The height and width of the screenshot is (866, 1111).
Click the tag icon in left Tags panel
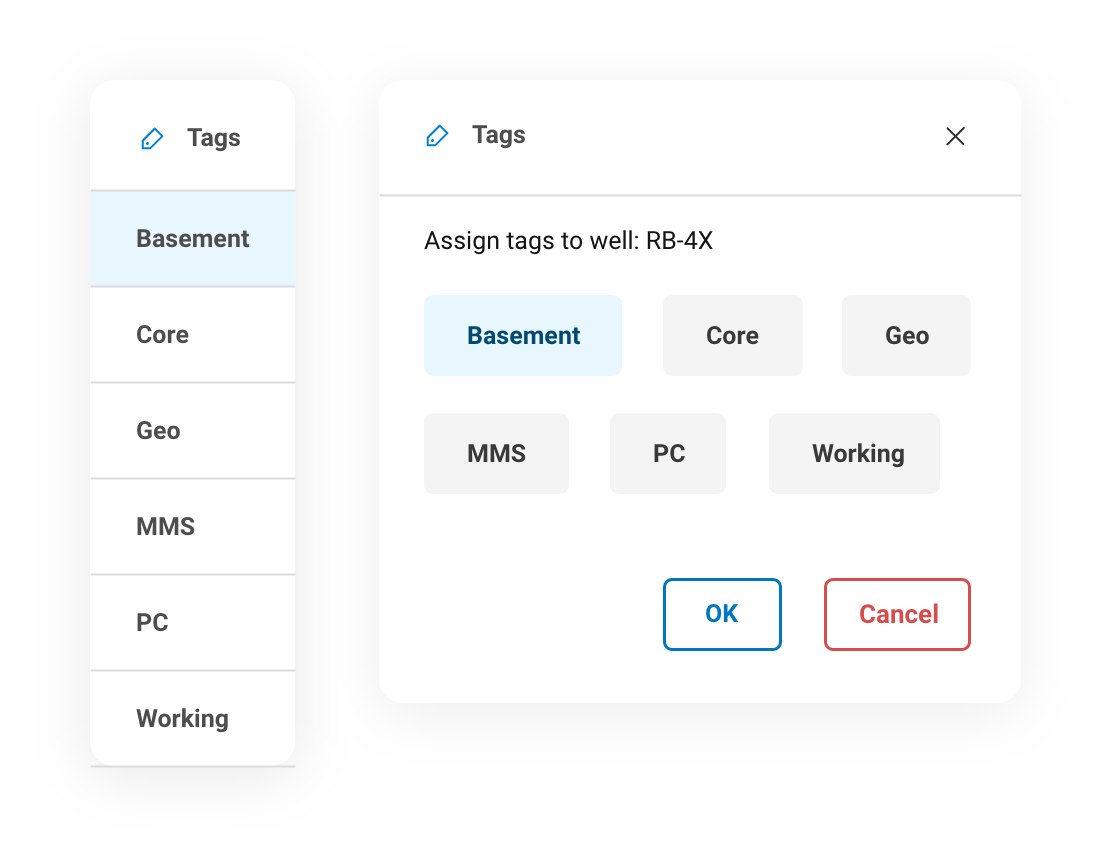(152, 138)
